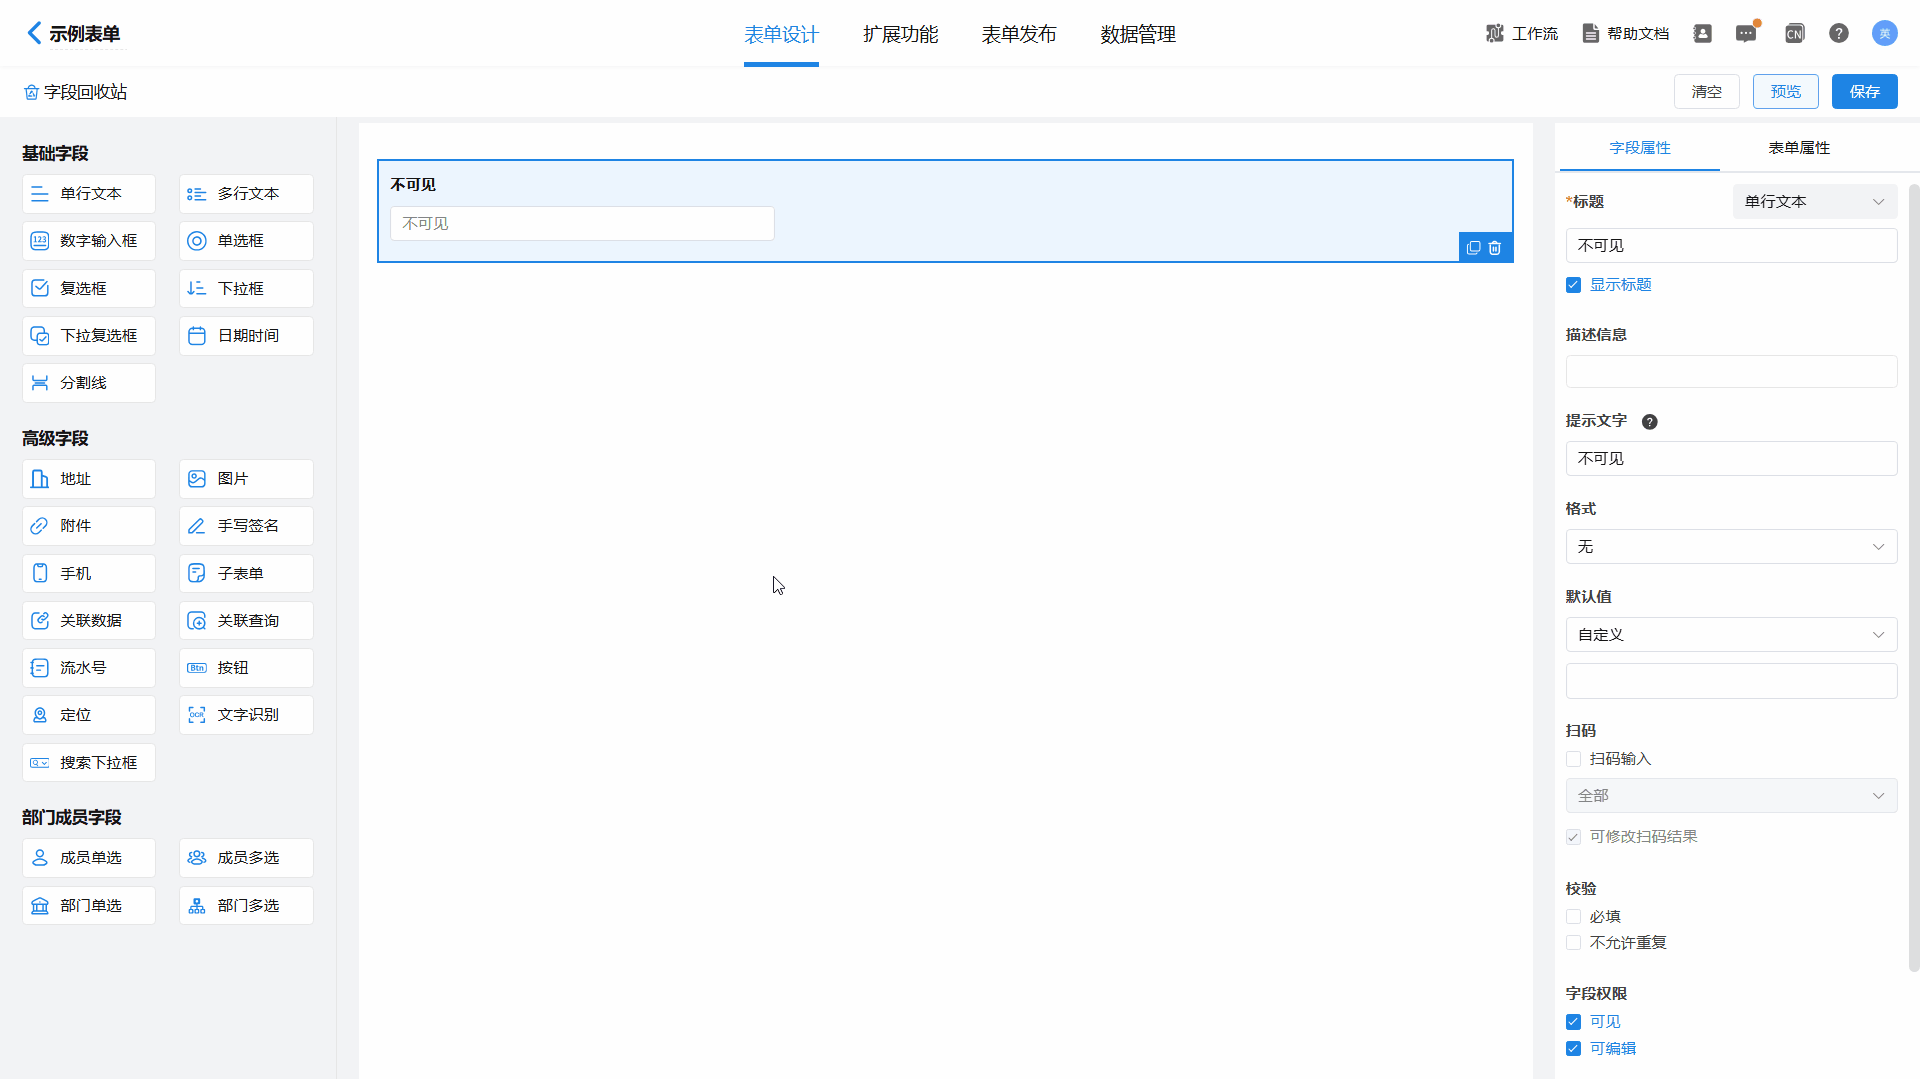Add a 下拉复选框 field
The width and height of the screenshot is (1920, 1079).
[89, 336]
